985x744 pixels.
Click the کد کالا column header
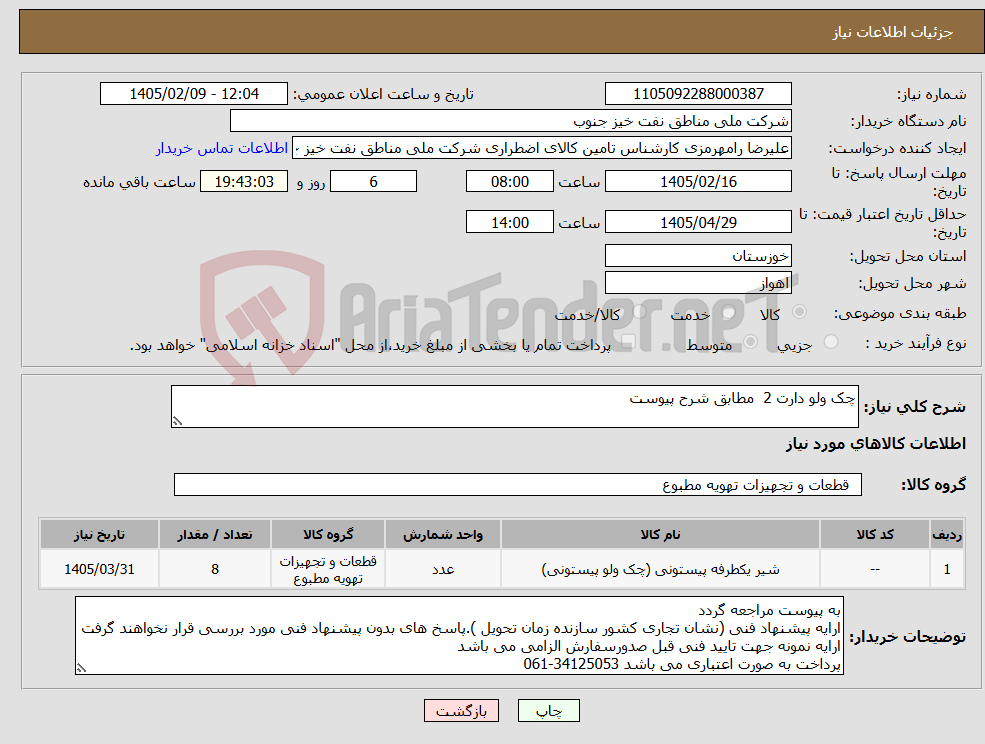[x=875, y=534]
